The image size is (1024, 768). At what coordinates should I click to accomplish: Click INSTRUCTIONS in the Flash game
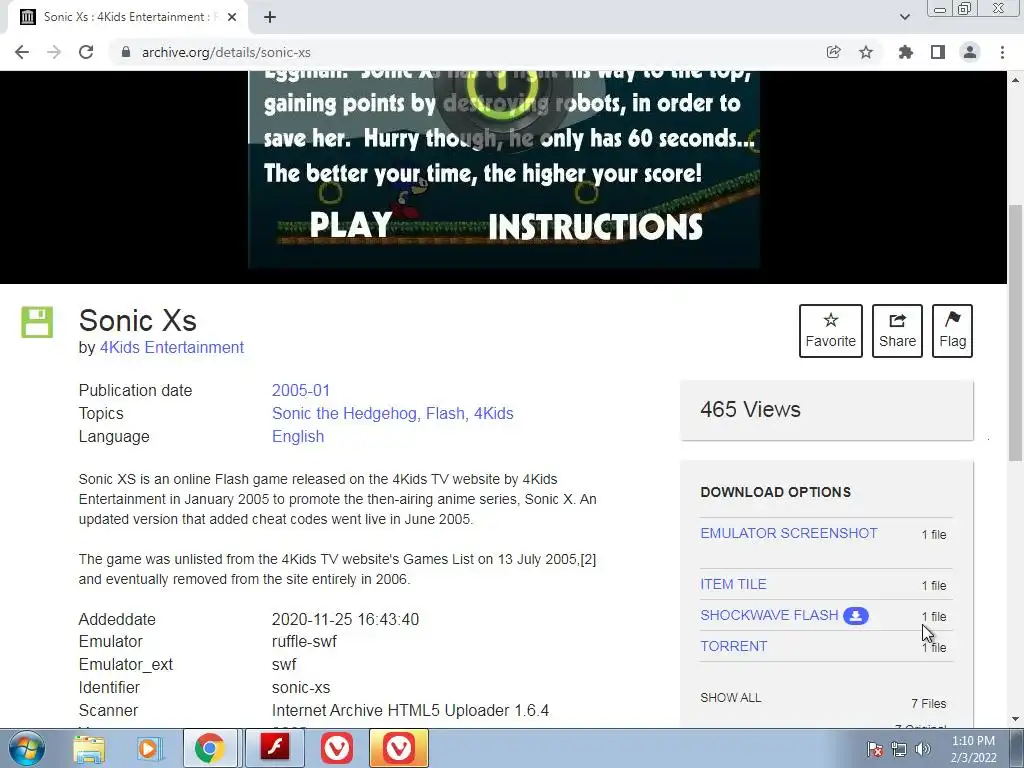coord(595,227)
